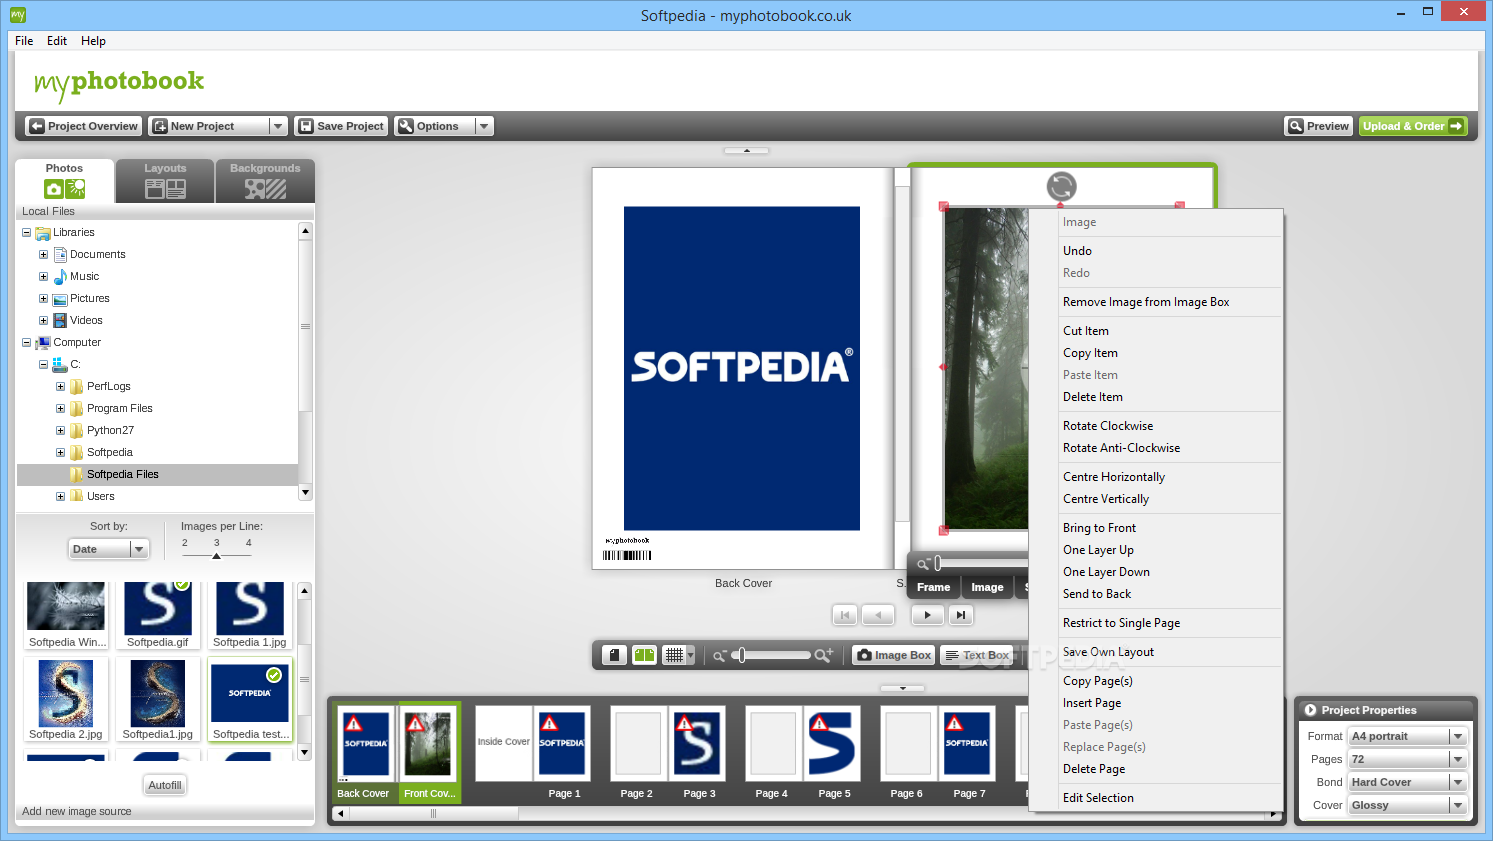
Task: Click the Computer icon in tree
Action: click(43, 343)
